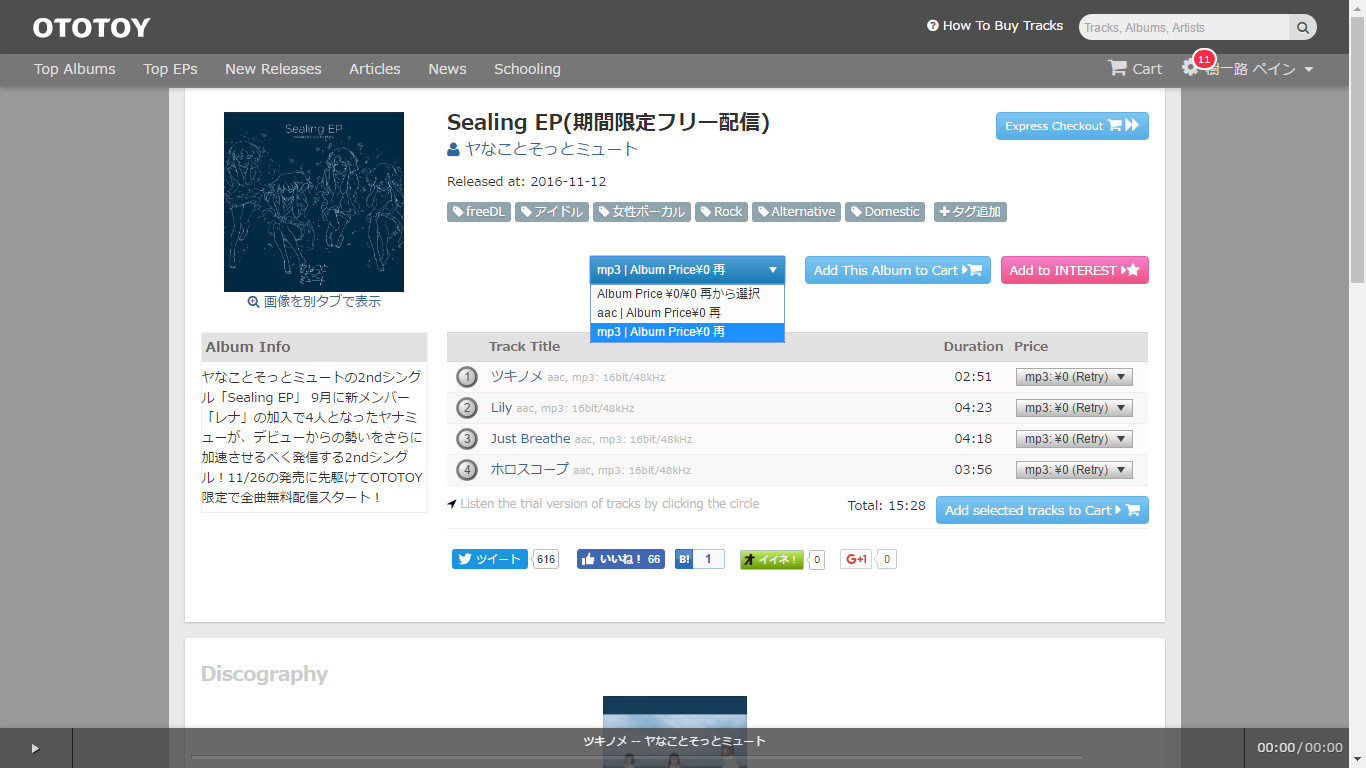Screen dimensions: 1366x768
Task: Click the Add to INTEREST button
Action: tap(1074, 270)
